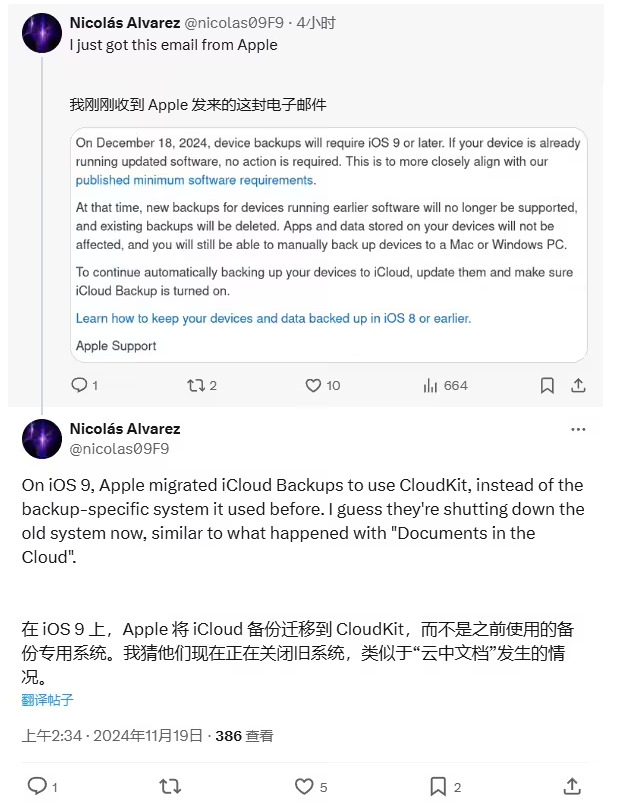The height and width of the screenshot is (809, 624).
Task: Click the 翻译帖子 translate post link
Action: pos(47,700)
